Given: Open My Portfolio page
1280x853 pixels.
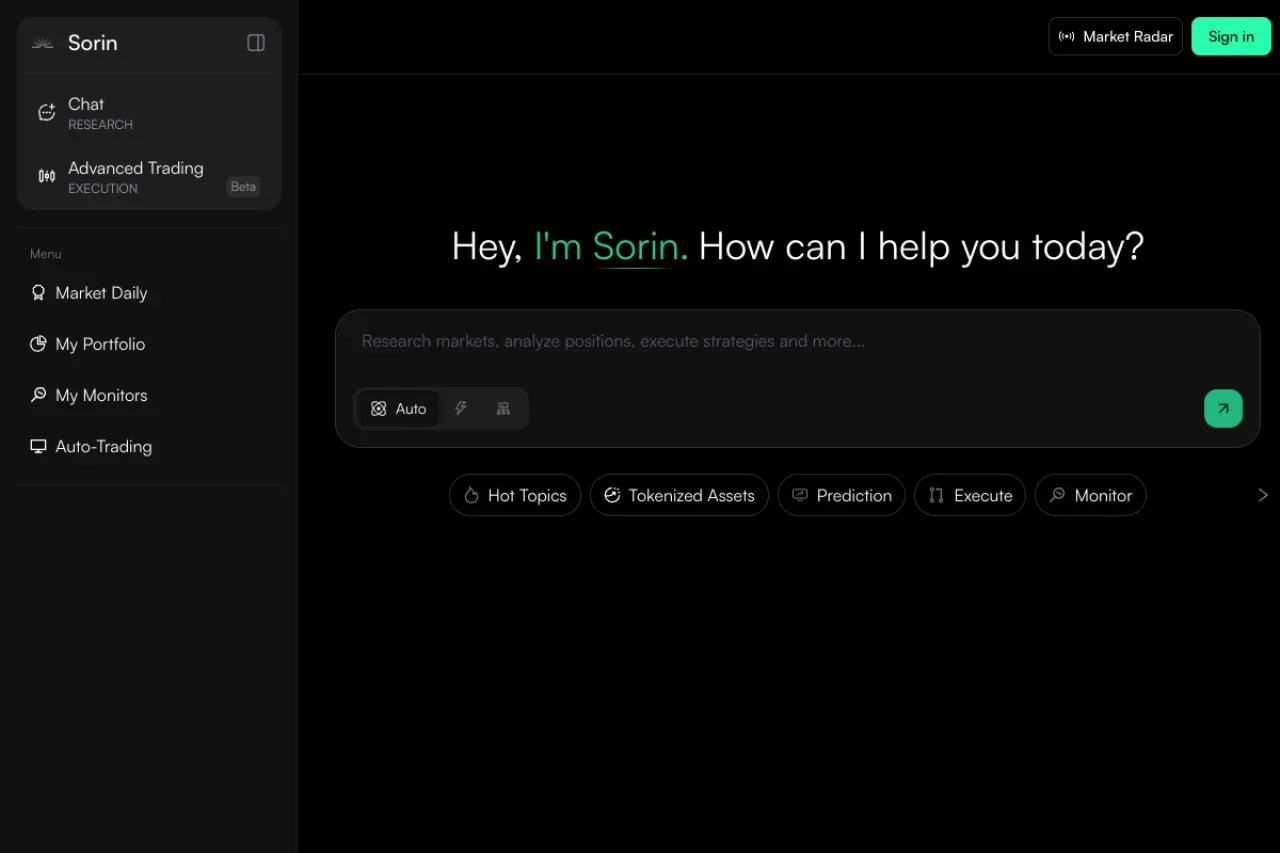Looking at the screenshot, I should pos(149,344).
